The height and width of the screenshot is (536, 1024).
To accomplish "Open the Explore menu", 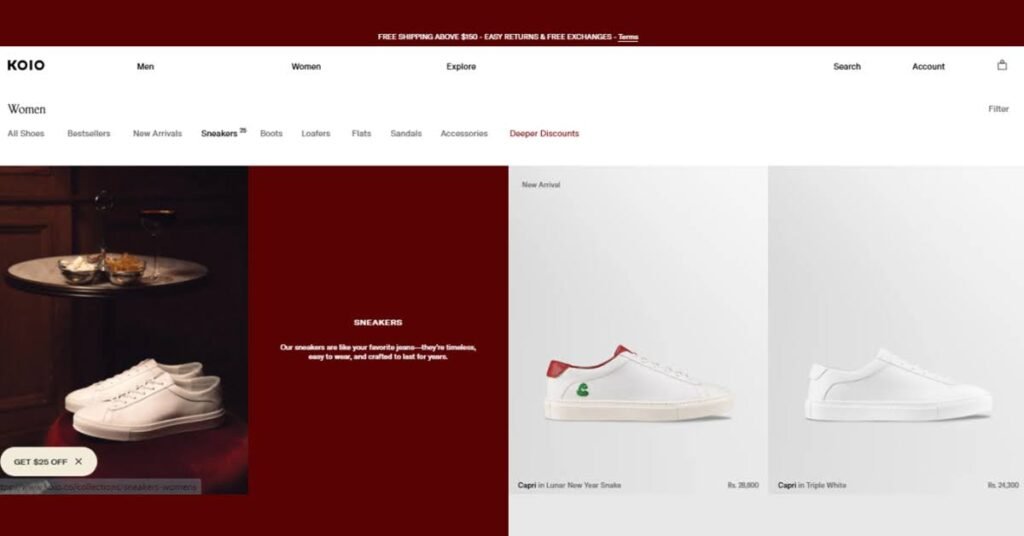I will coord(461,67).
